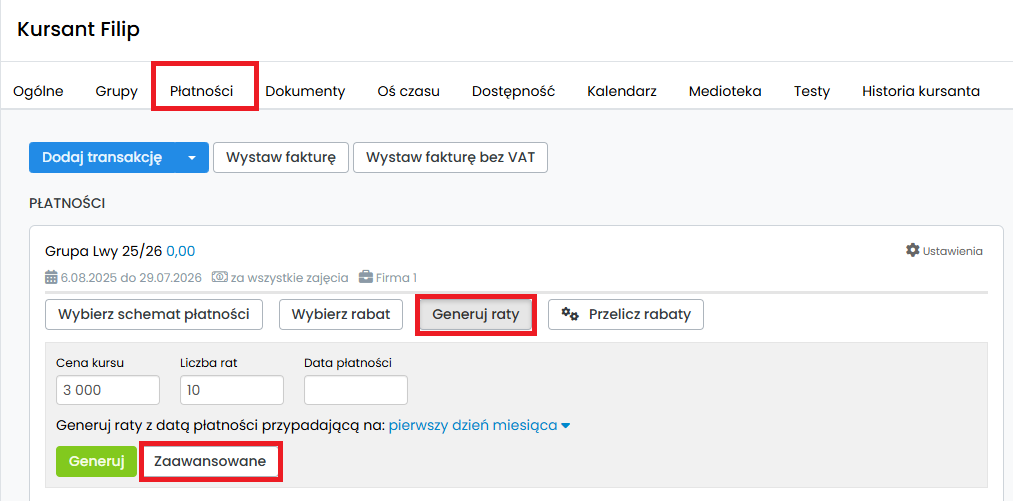The image size is (1013, 501).
Task: Click the Wybierz rabat button
Action: tap(340, 314)
